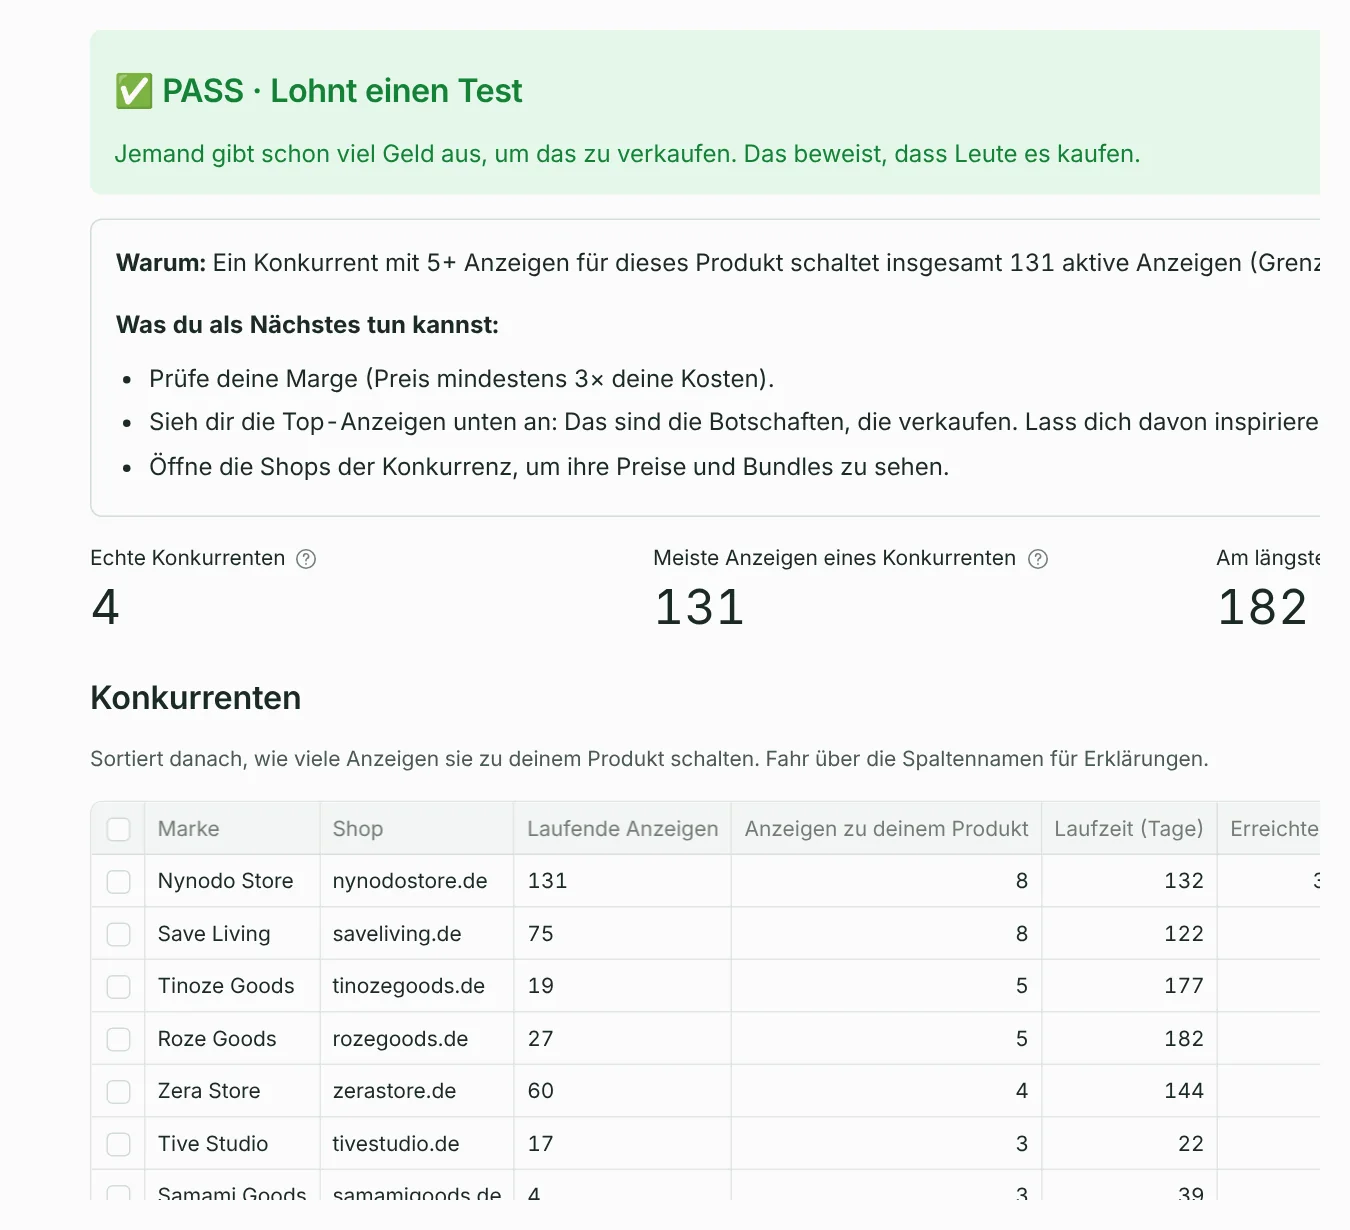Check the Save Living row checkbox
The image size is (1350, 1230).
(x=119, y=934)
